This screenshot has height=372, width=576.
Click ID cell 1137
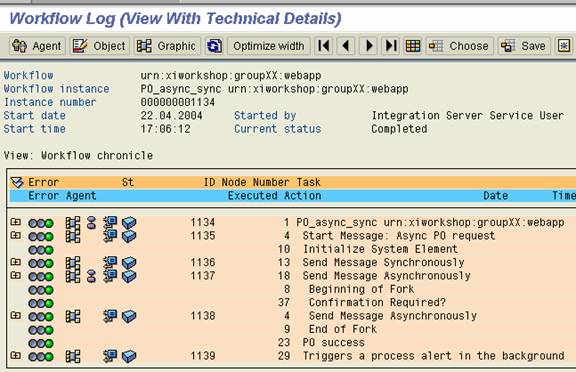[203, 275]
